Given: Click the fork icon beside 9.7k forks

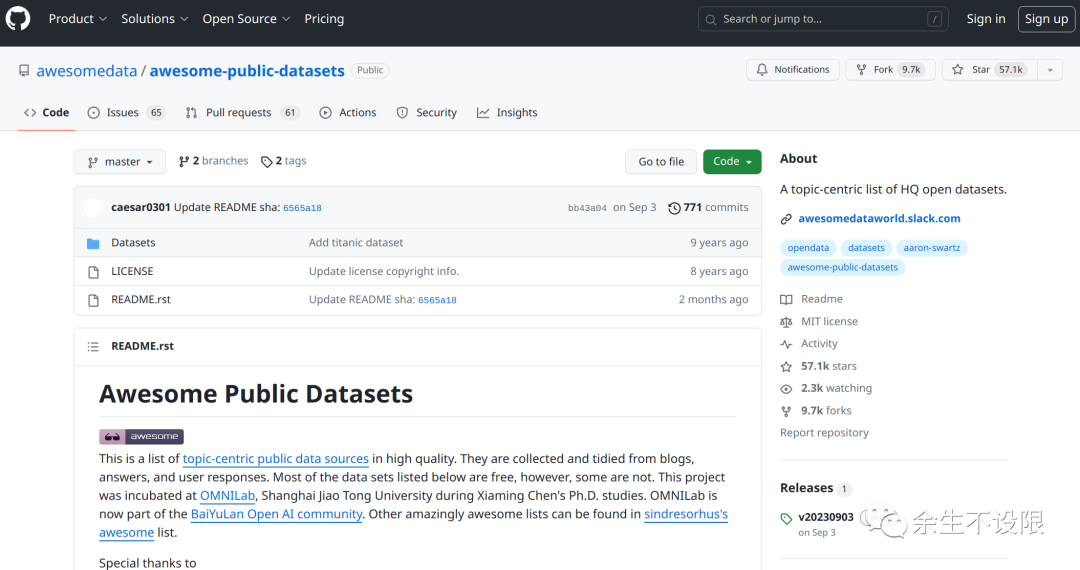Looking at the screenshot, I should tap(786, 411).
